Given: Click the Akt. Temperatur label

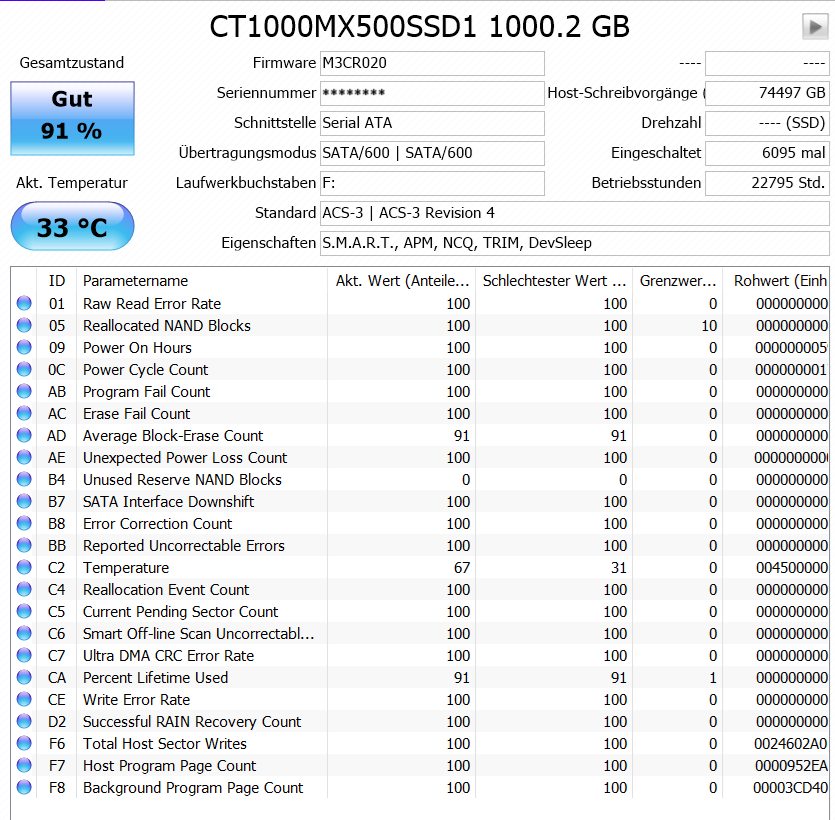Looking at the screenshot, I should [x=72, y=183].
